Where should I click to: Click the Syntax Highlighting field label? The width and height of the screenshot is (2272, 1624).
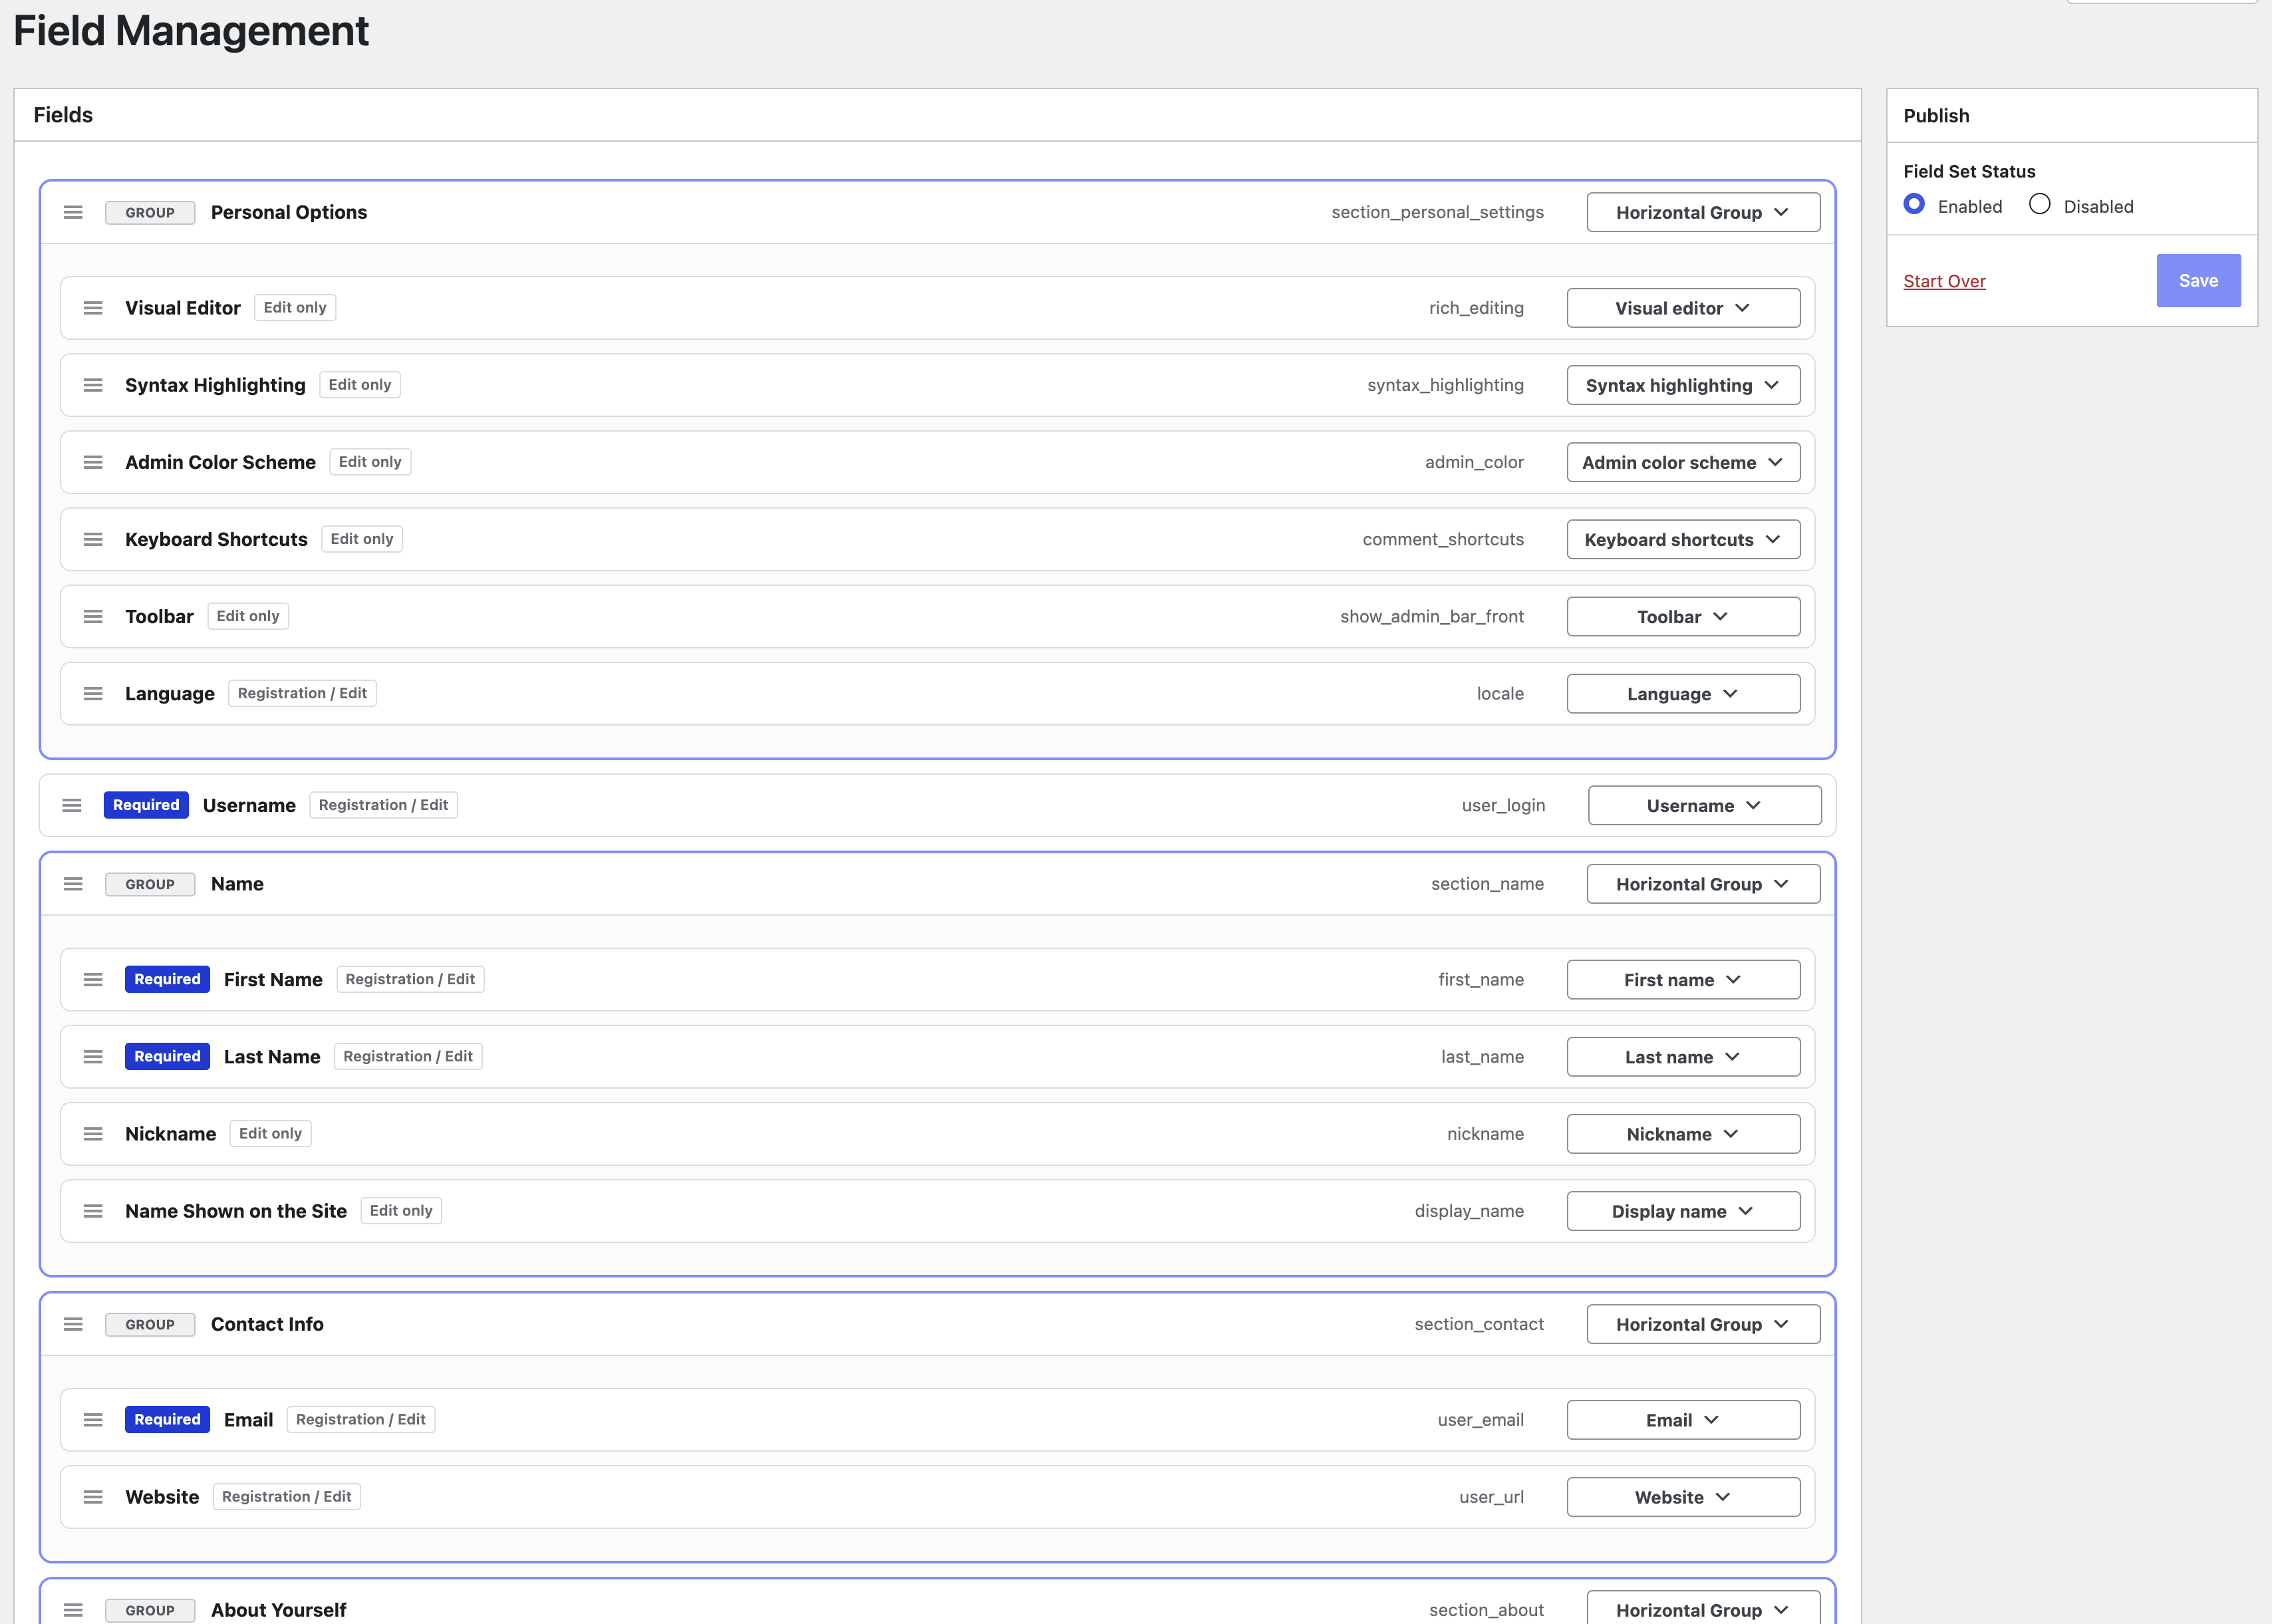(x=215, y=385)
